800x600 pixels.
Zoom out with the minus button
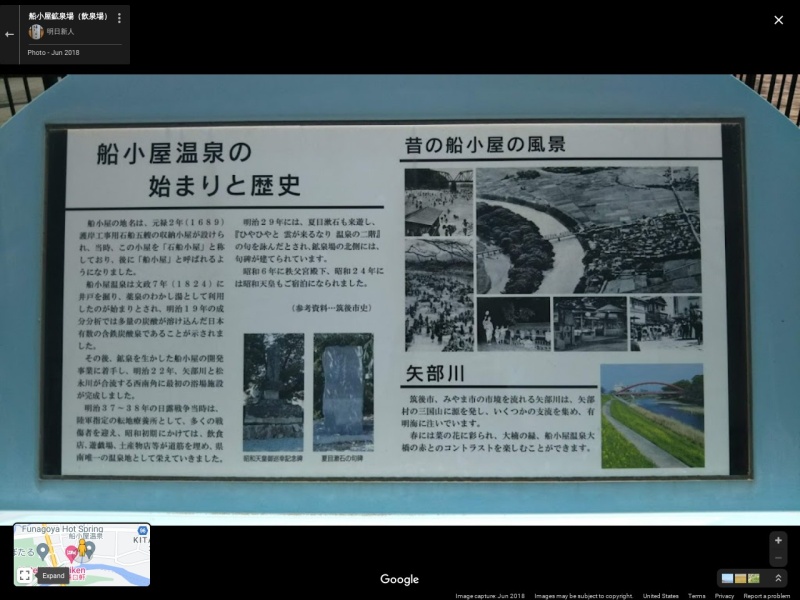778,558
